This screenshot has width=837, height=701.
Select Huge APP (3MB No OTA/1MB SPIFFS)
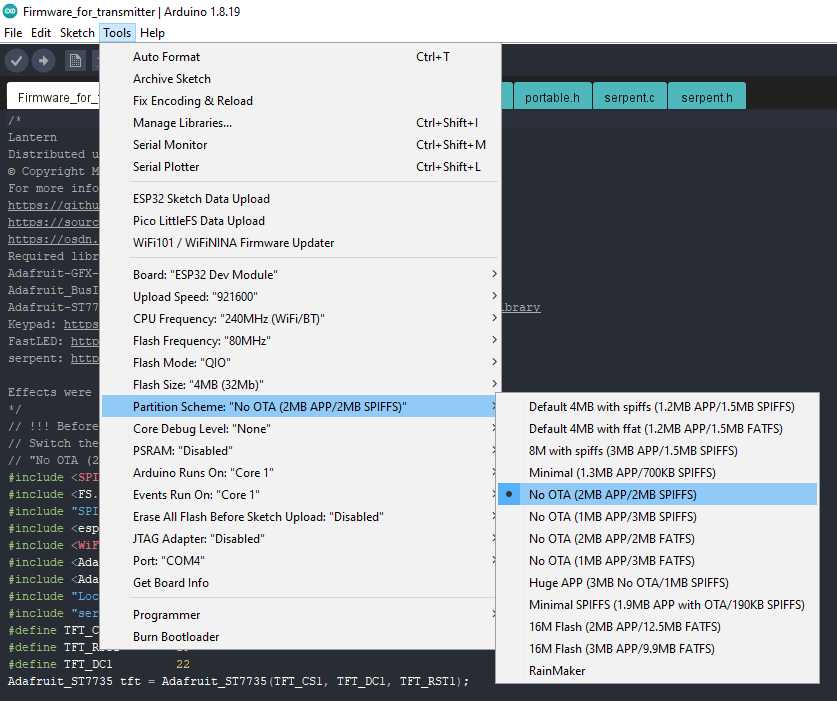(x=658, y=582)
